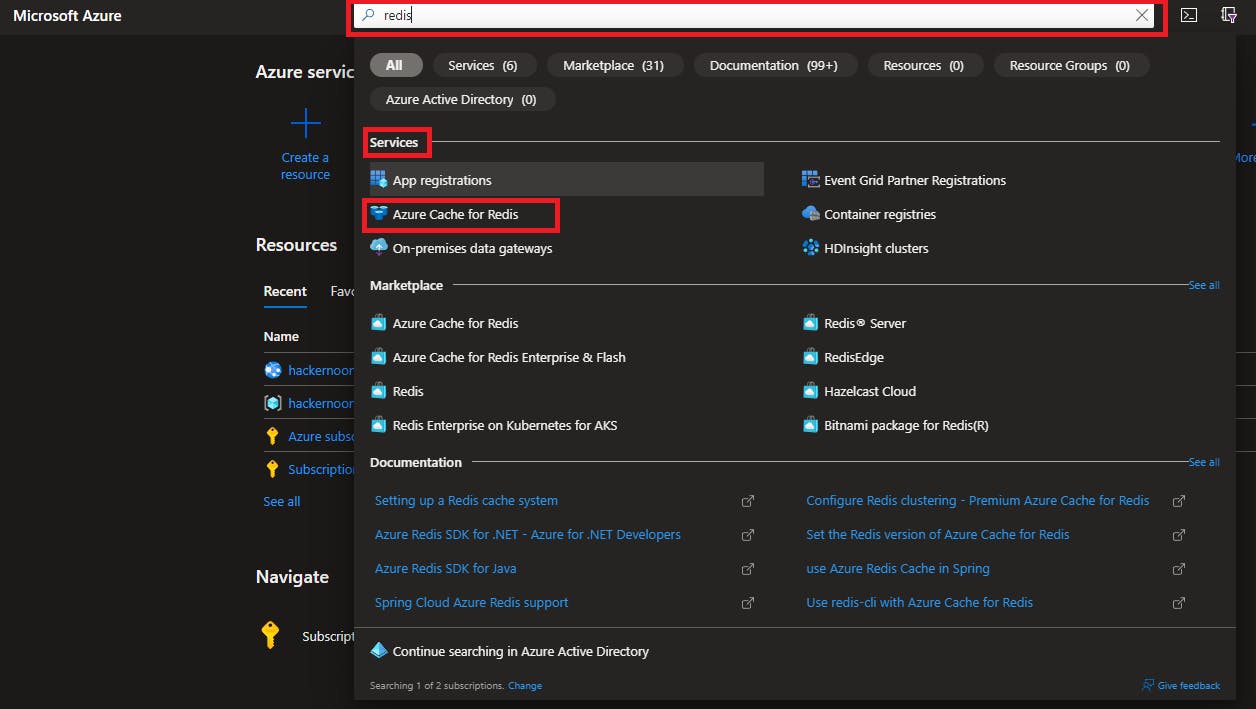Open 'Setting up a Redis cache system' doc

click(466, 501)
